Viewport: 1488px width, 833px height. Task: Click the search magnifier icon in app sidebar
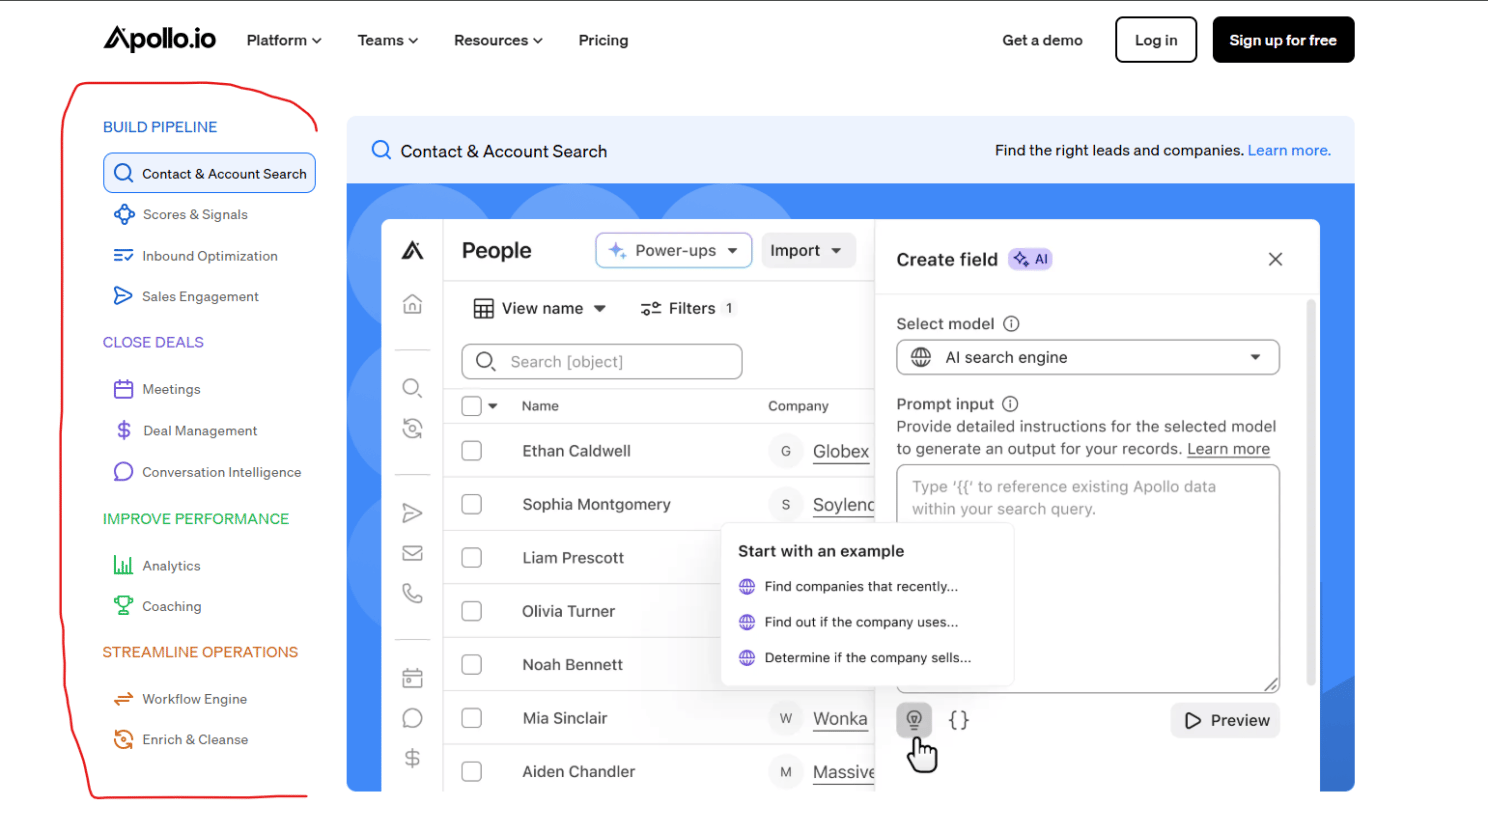412,388
